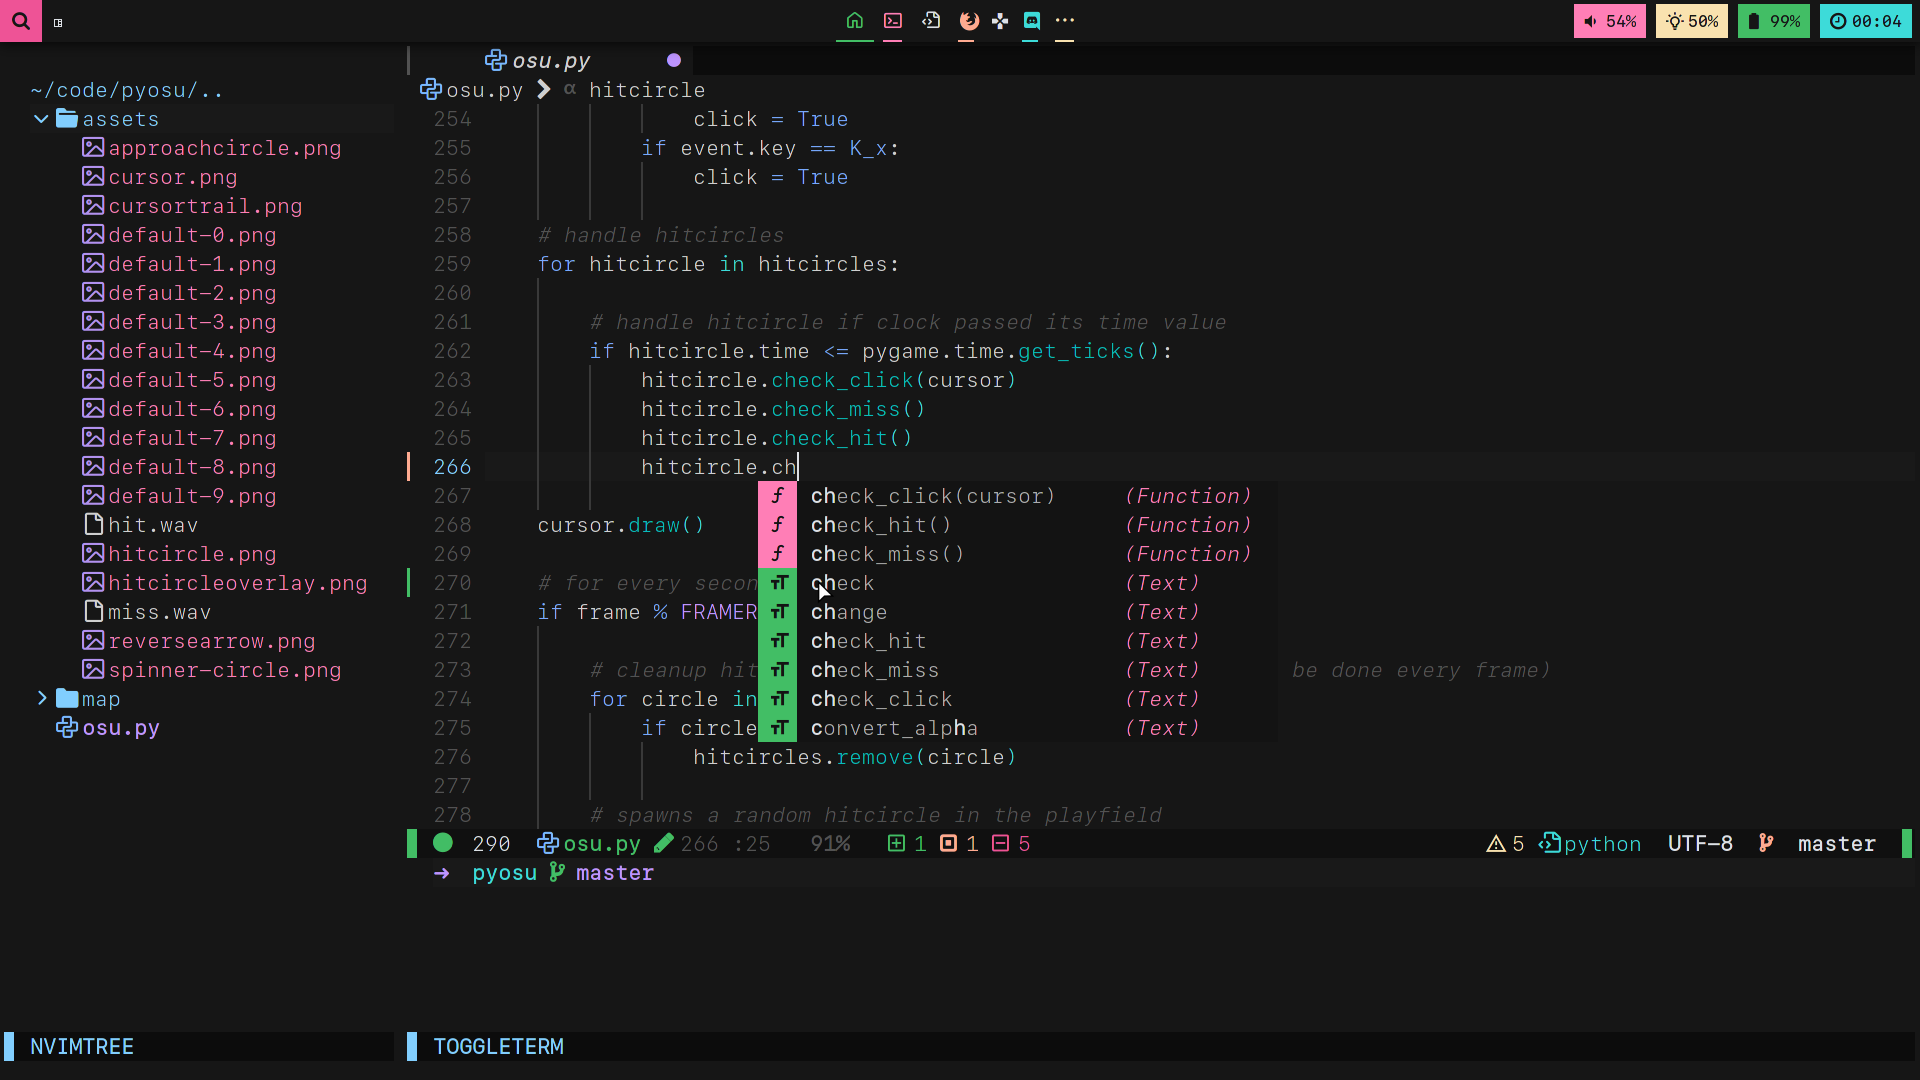Choose check_hit() function completion item

(x=880, y=525)
